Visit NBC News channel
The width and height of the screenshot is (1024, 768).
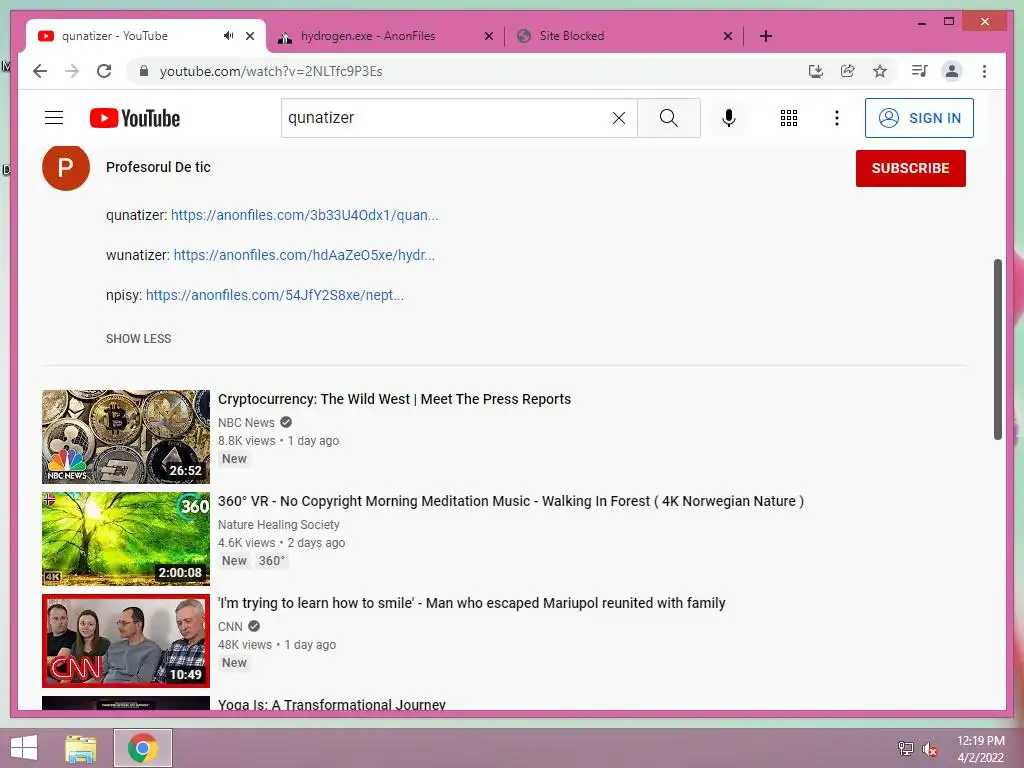coord(246,423)
